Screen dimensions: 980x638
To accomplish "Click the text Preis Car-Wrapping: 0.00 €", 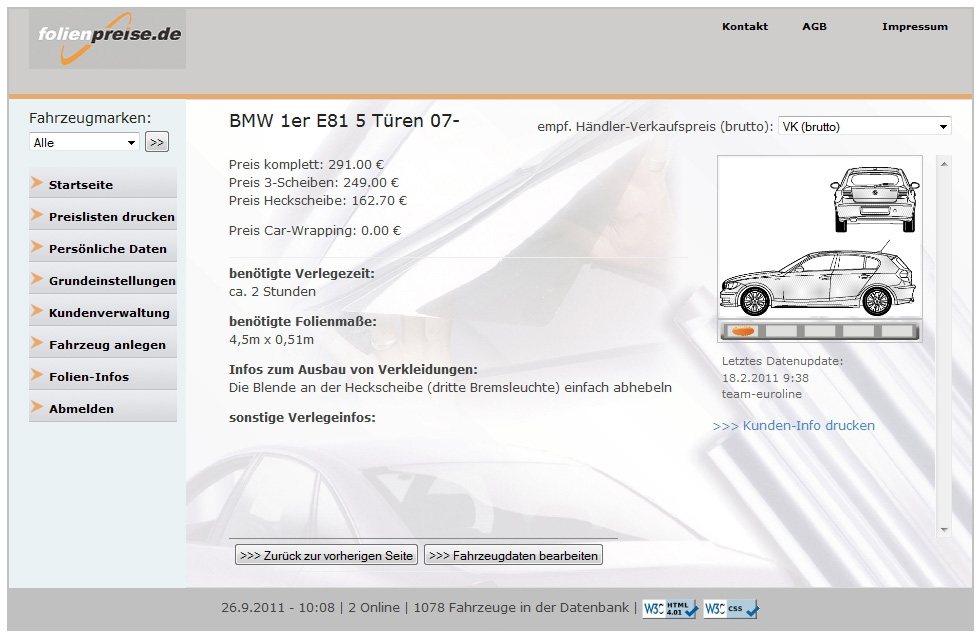I will pos(315,231).
